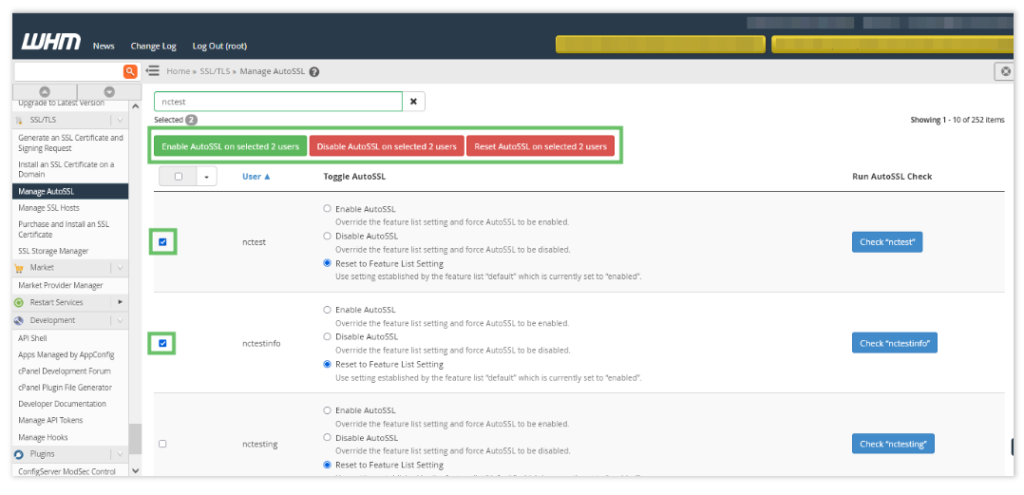Open the select-all checkbox dropdown arrow

[x=205, y=176]
